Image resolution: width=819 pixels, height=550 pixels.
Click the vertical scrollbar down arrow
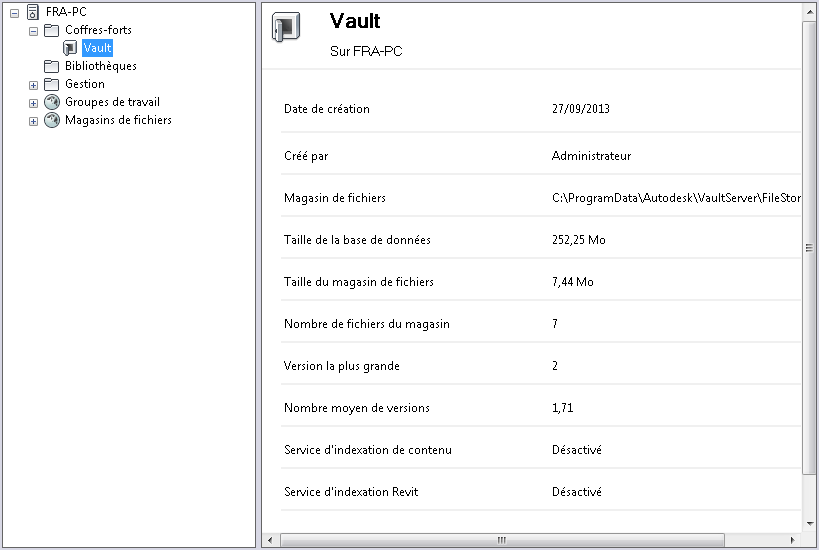[x=809, y=523]
